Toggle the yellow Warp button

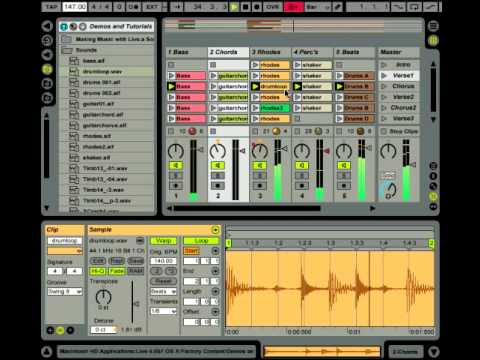[163, 240]
